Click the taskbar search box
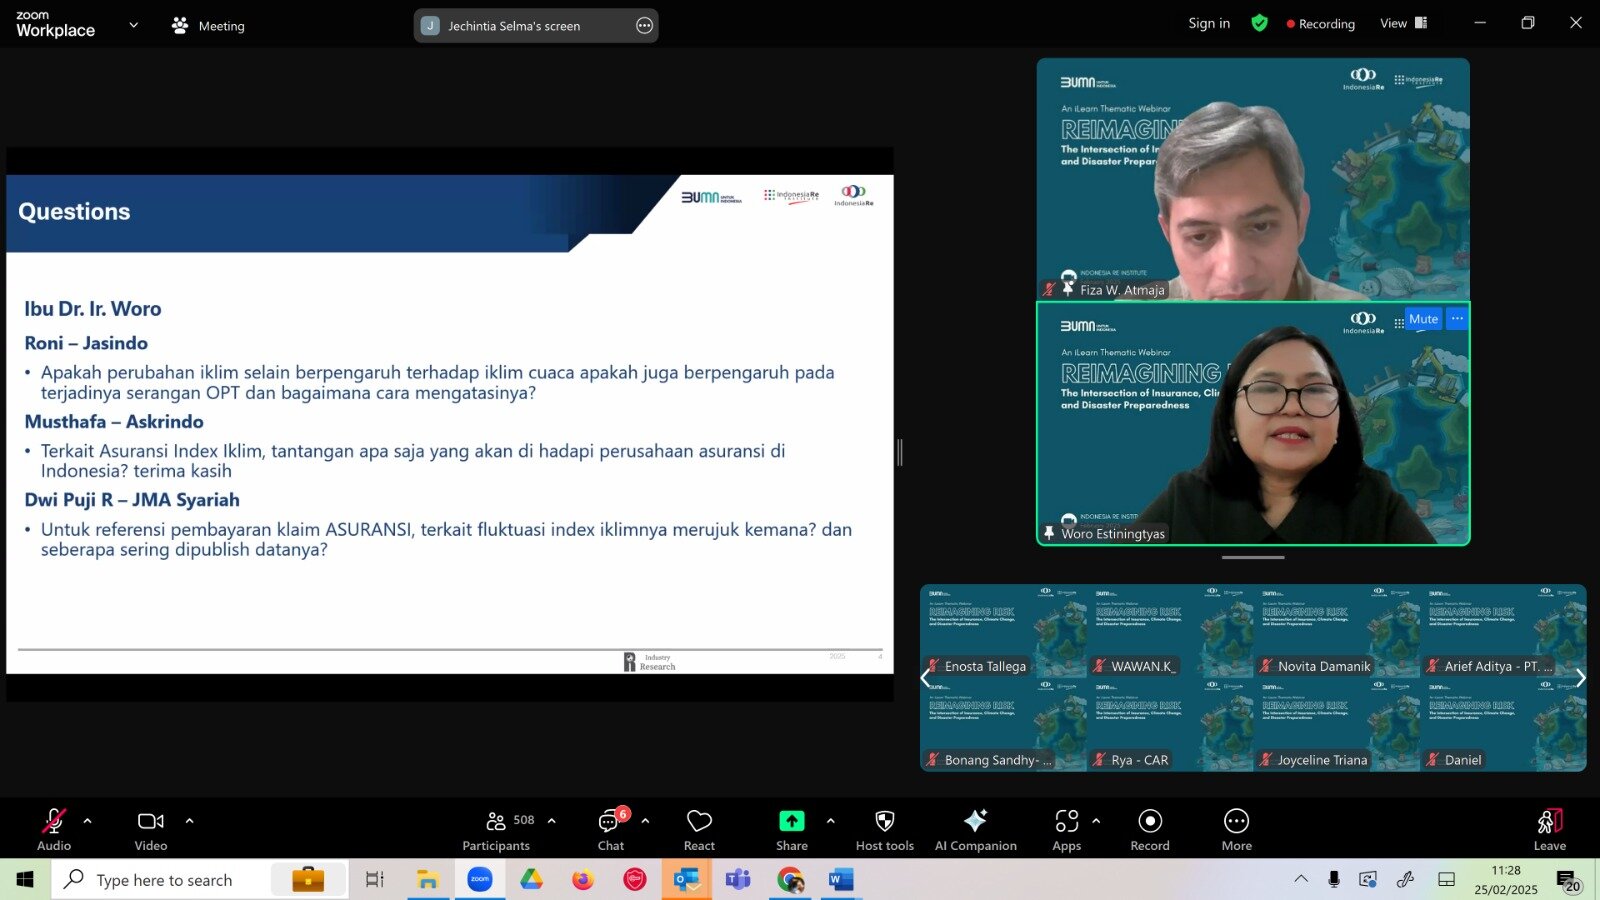Viewport: 1600px width, 900px height. pos(200,880)
